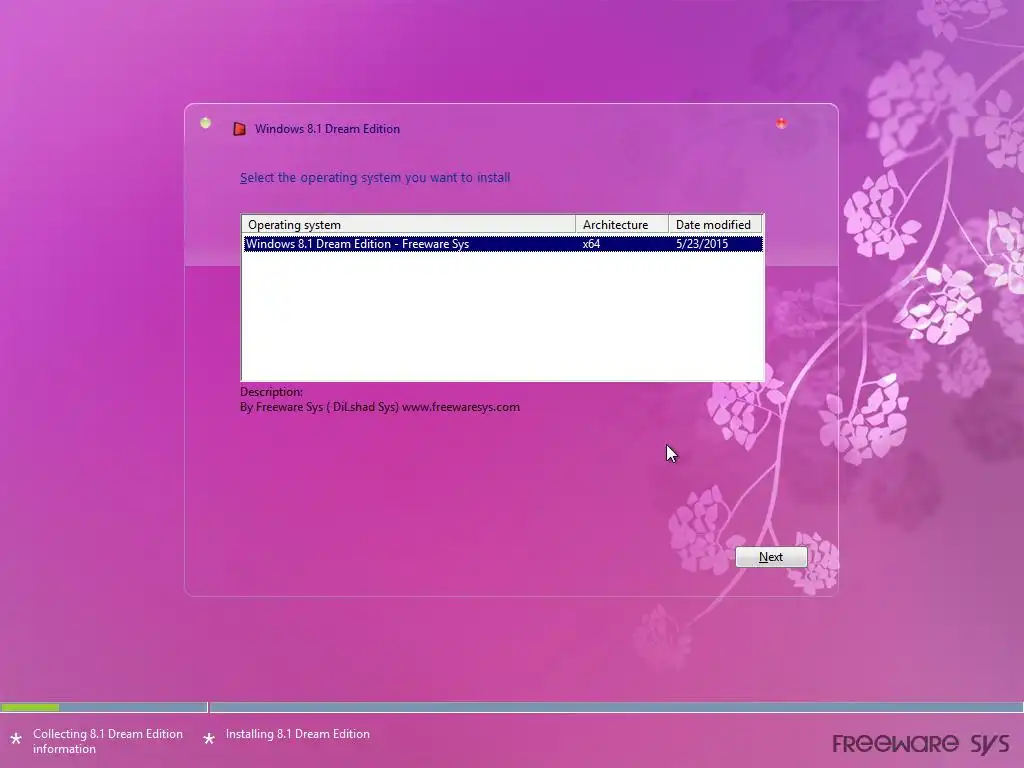
Task: Click the Date modified column header
Action: click(x=715, y=225)
